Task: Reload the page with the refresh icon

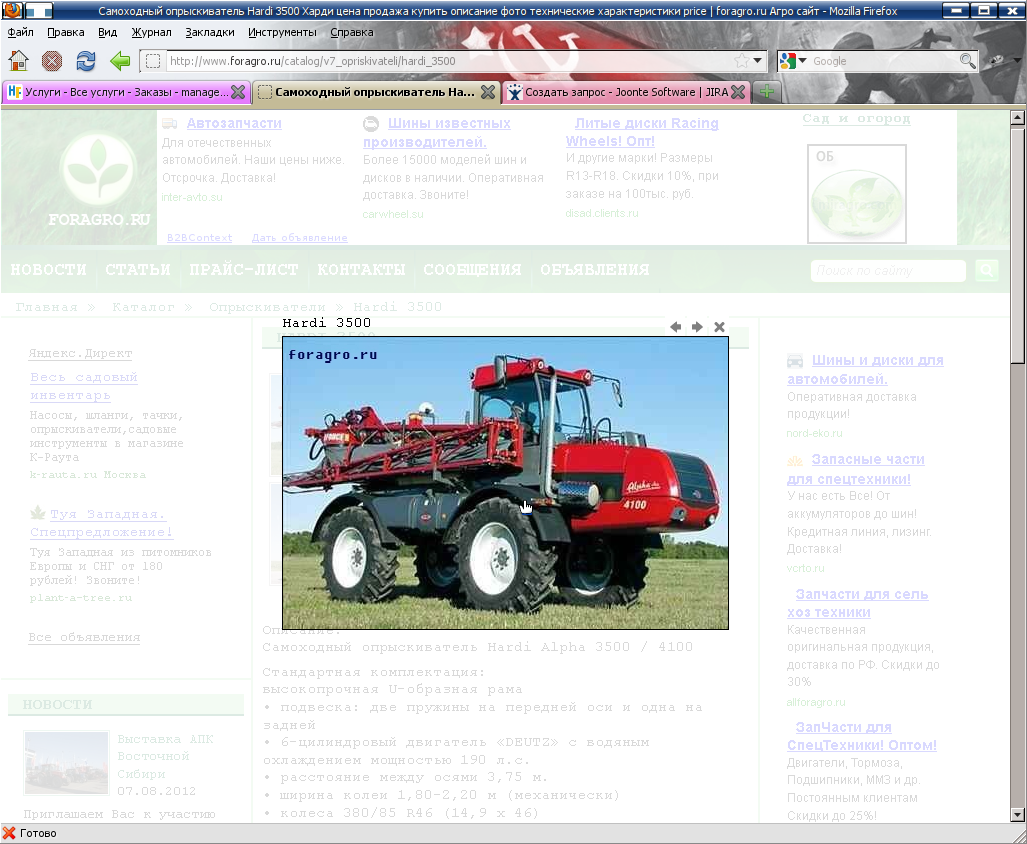Action: click(86, 61)
